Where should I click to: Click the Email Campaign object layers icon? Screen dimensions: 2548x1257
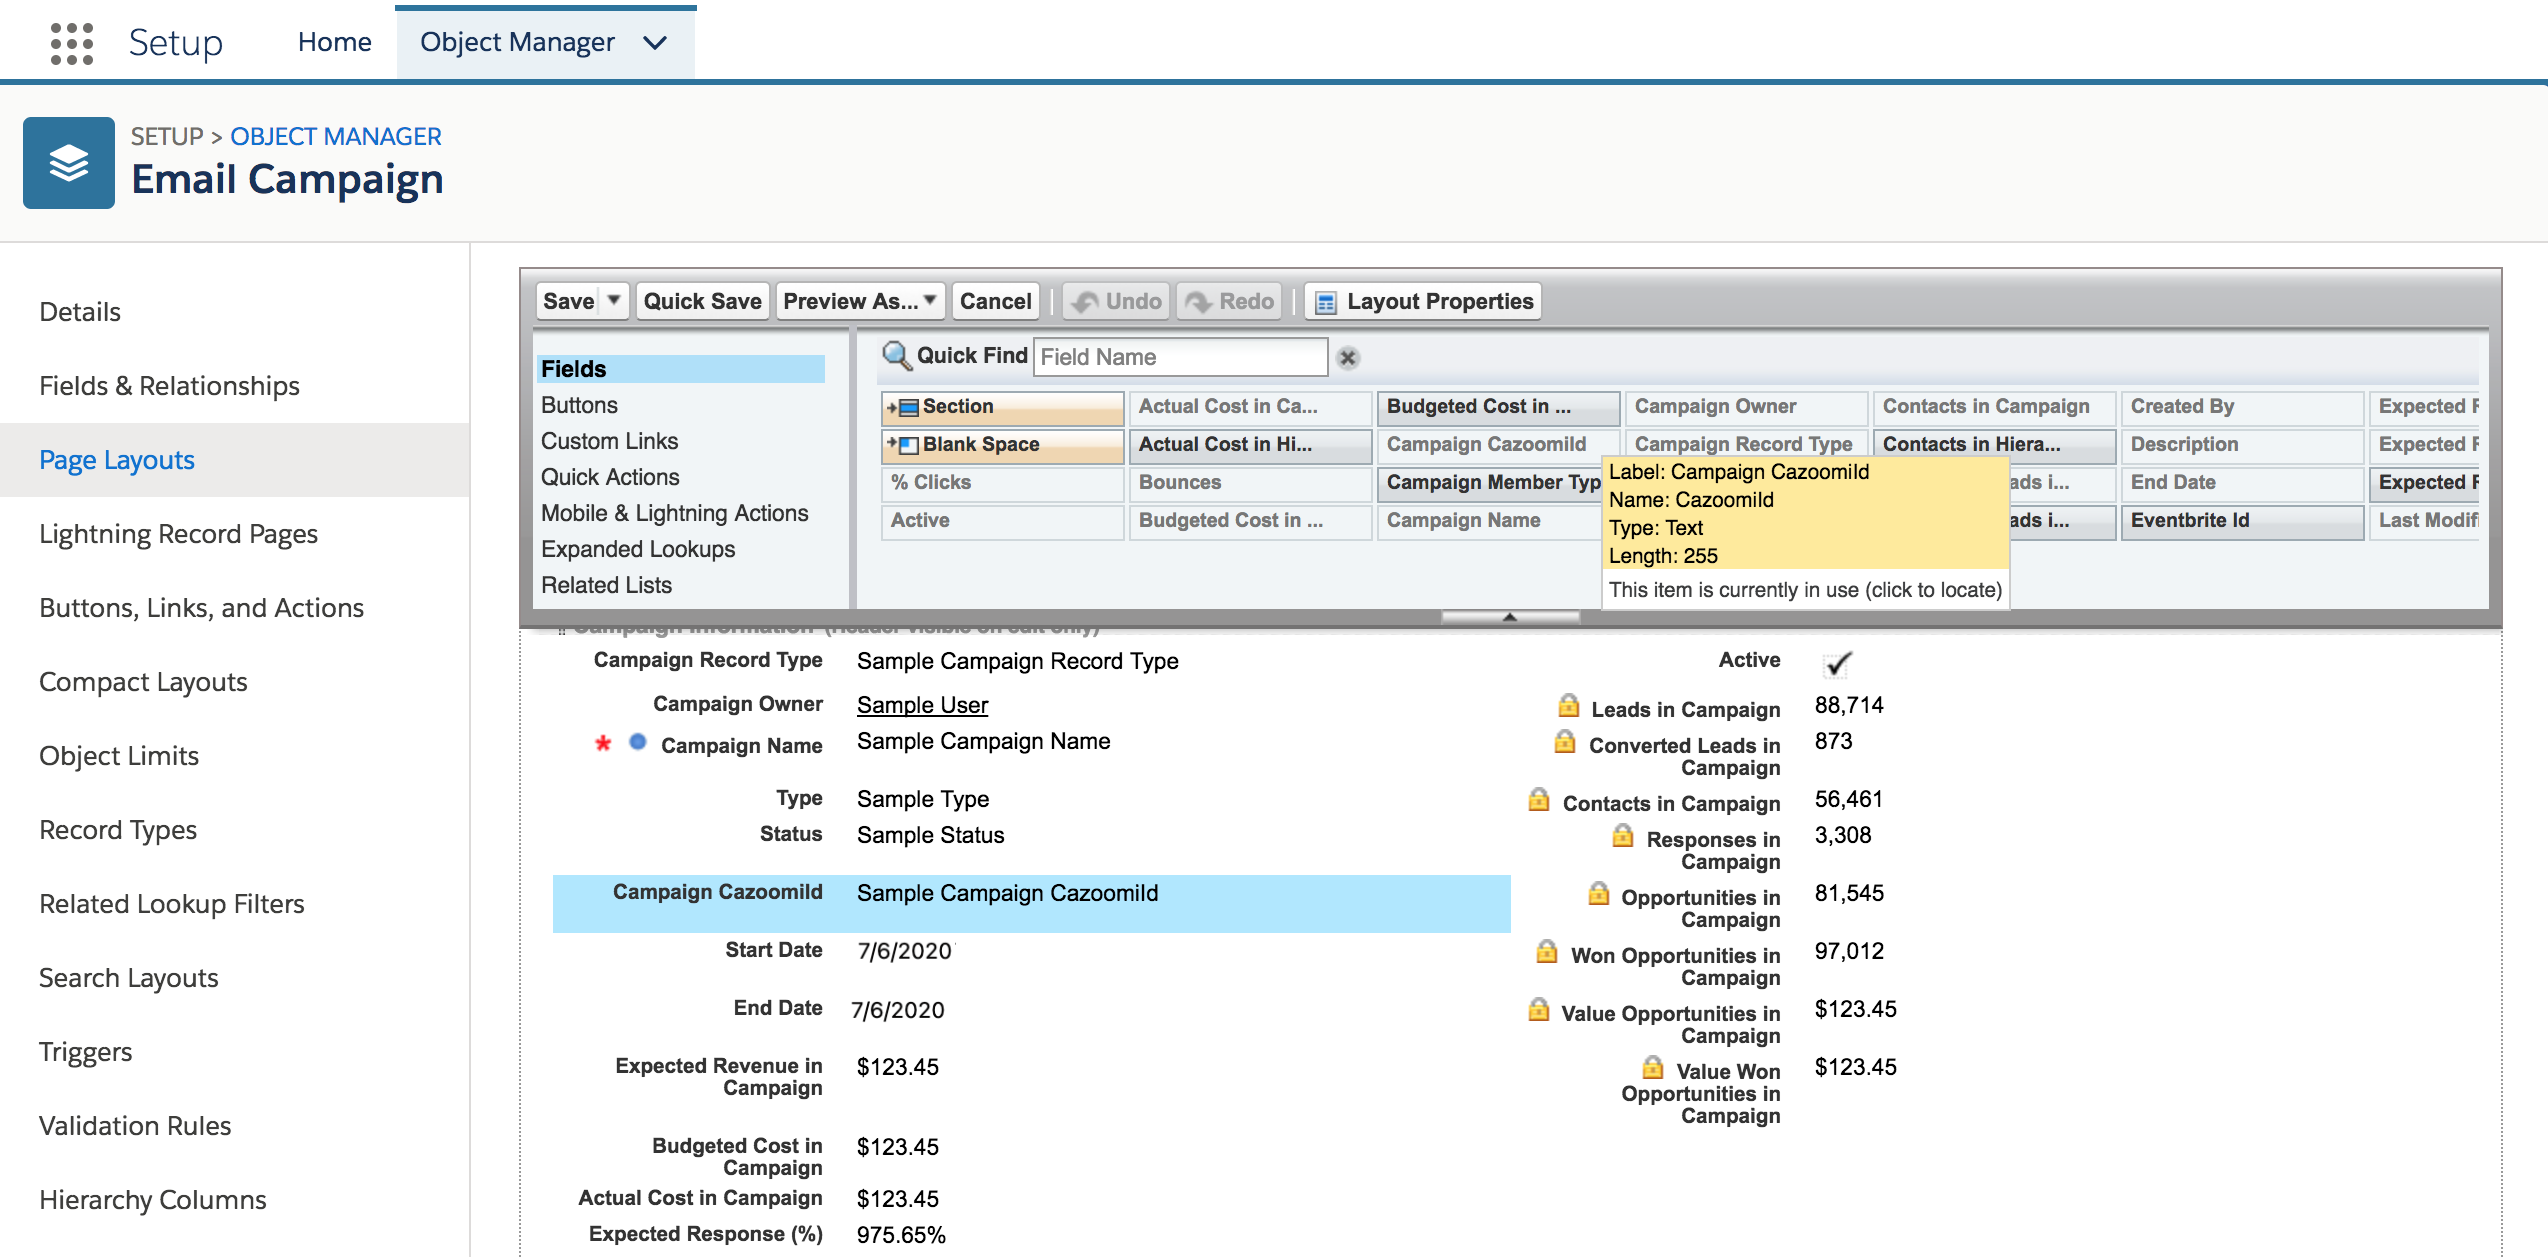tap(69, 163)
